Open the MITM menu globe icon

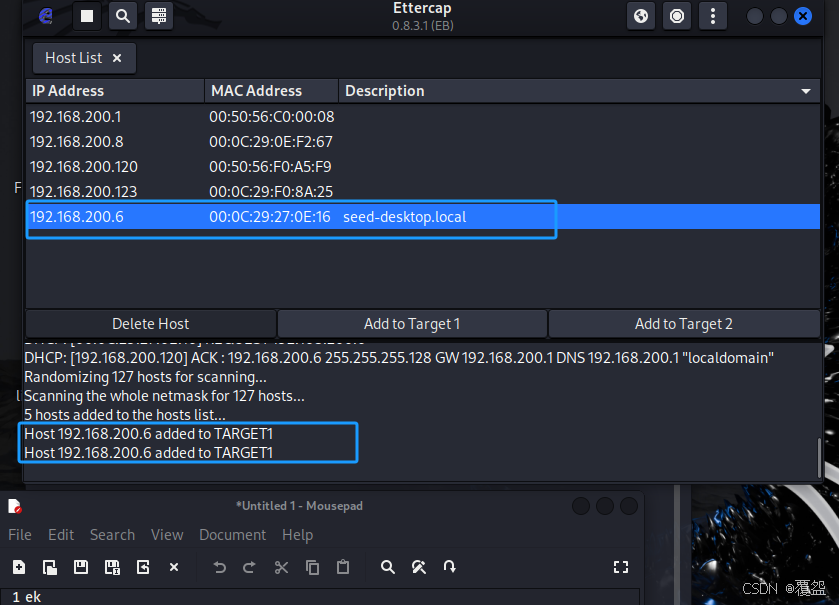640,16
